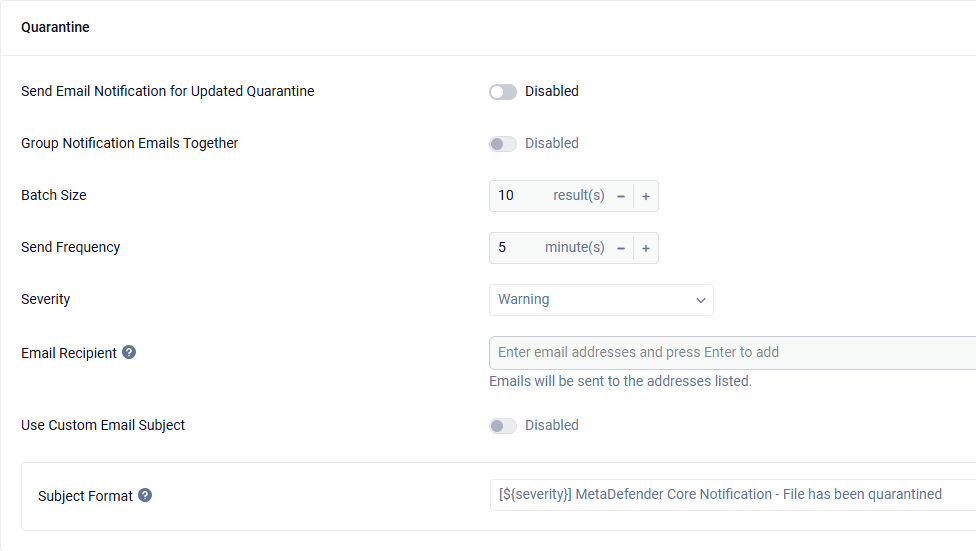Viewport: 976px width, 551px height.
Task: Decrease Batch Size with minus icon
Action: click(621, 196)
